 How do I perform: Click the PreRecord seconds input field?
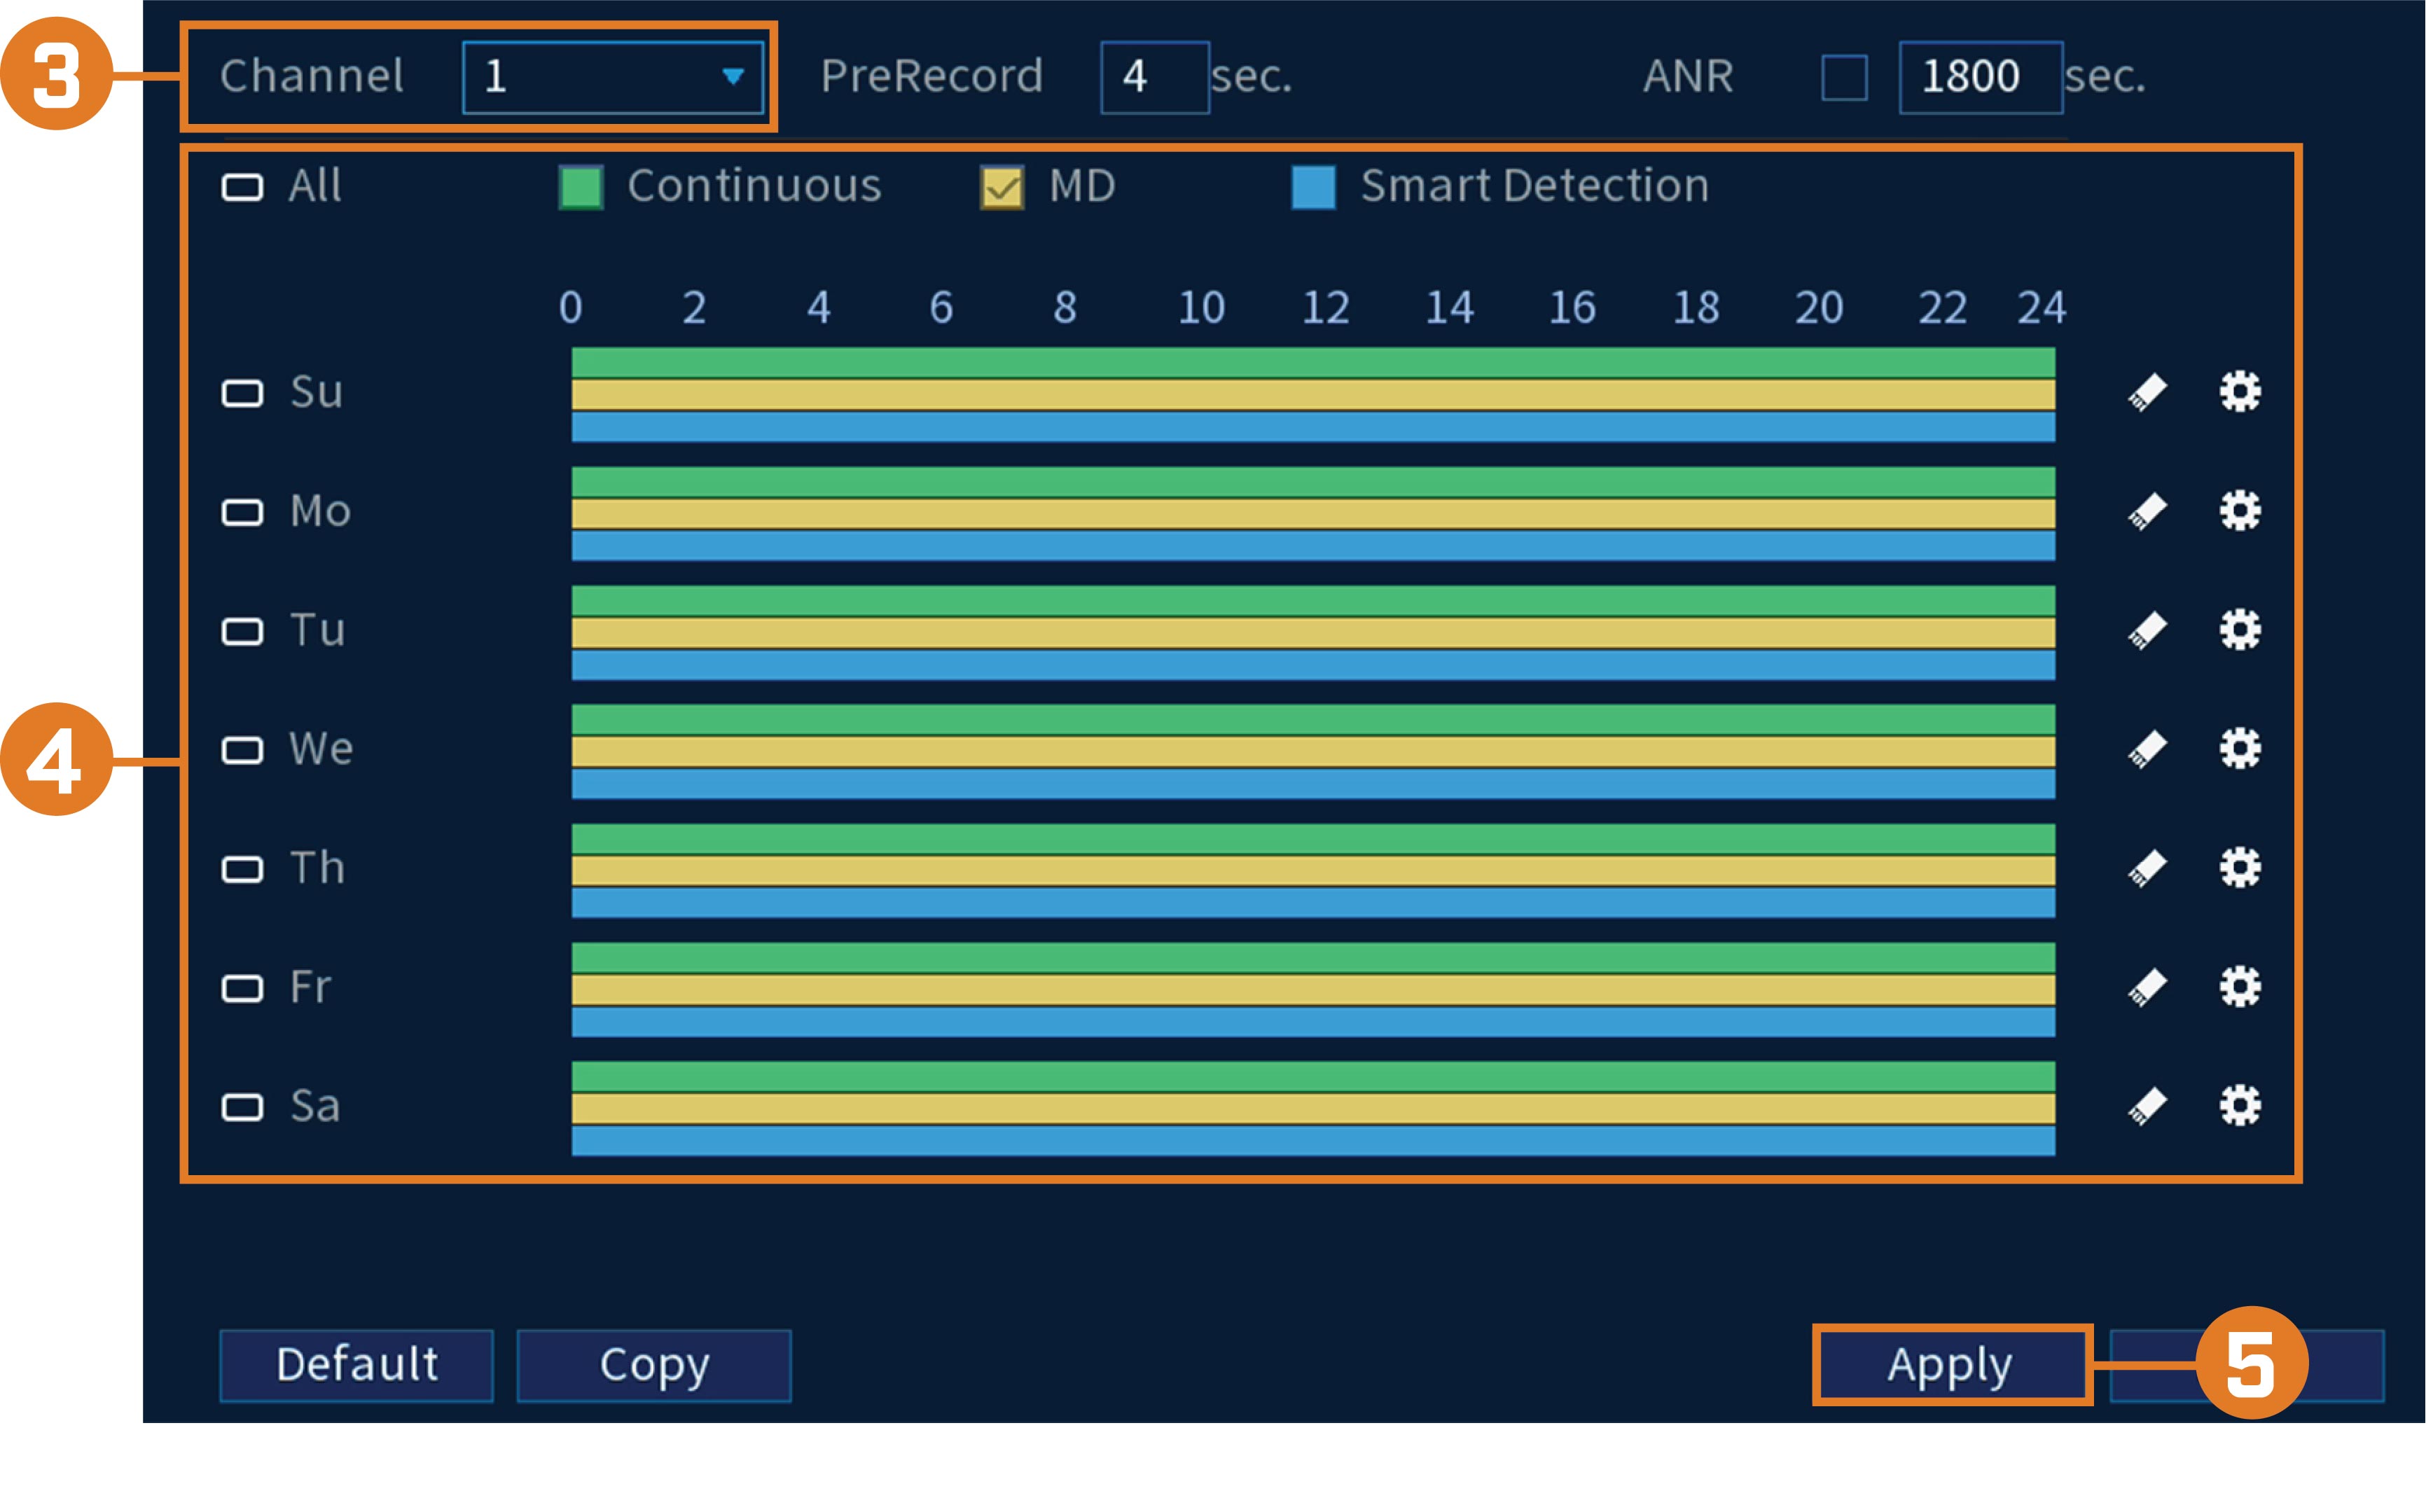click(x=1155, y=77)
